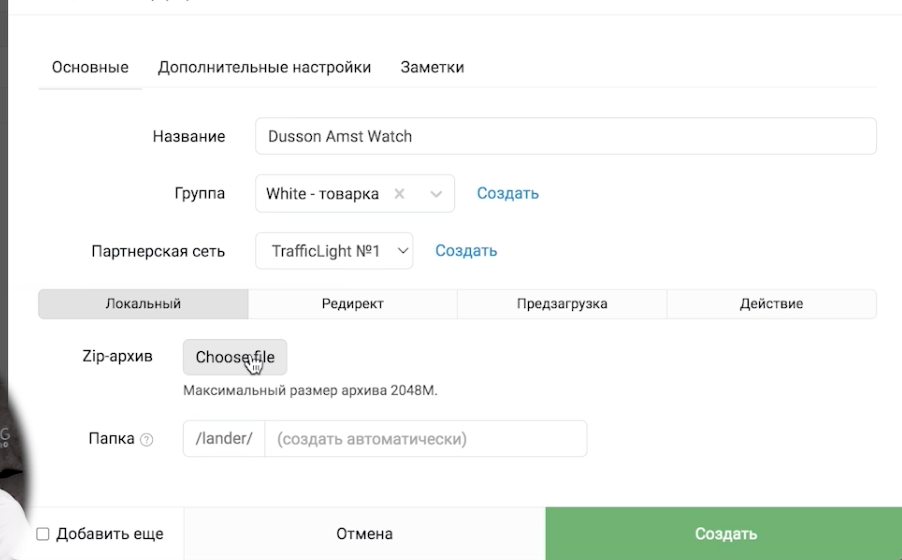
Task: Click the green Создать button
Action: pos(724,534)
